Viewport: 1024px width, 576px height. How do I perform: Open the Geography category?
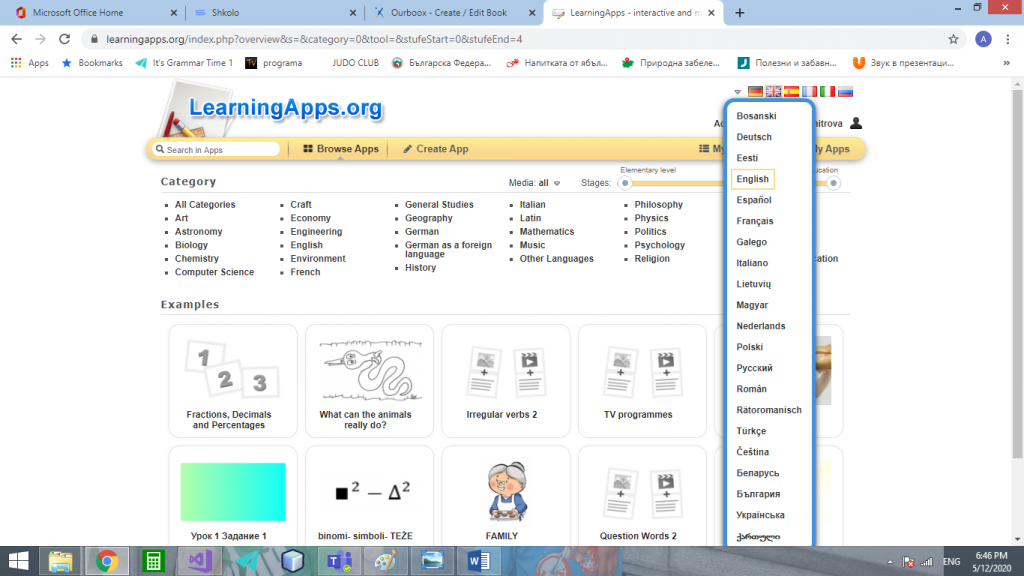point(428,218)
